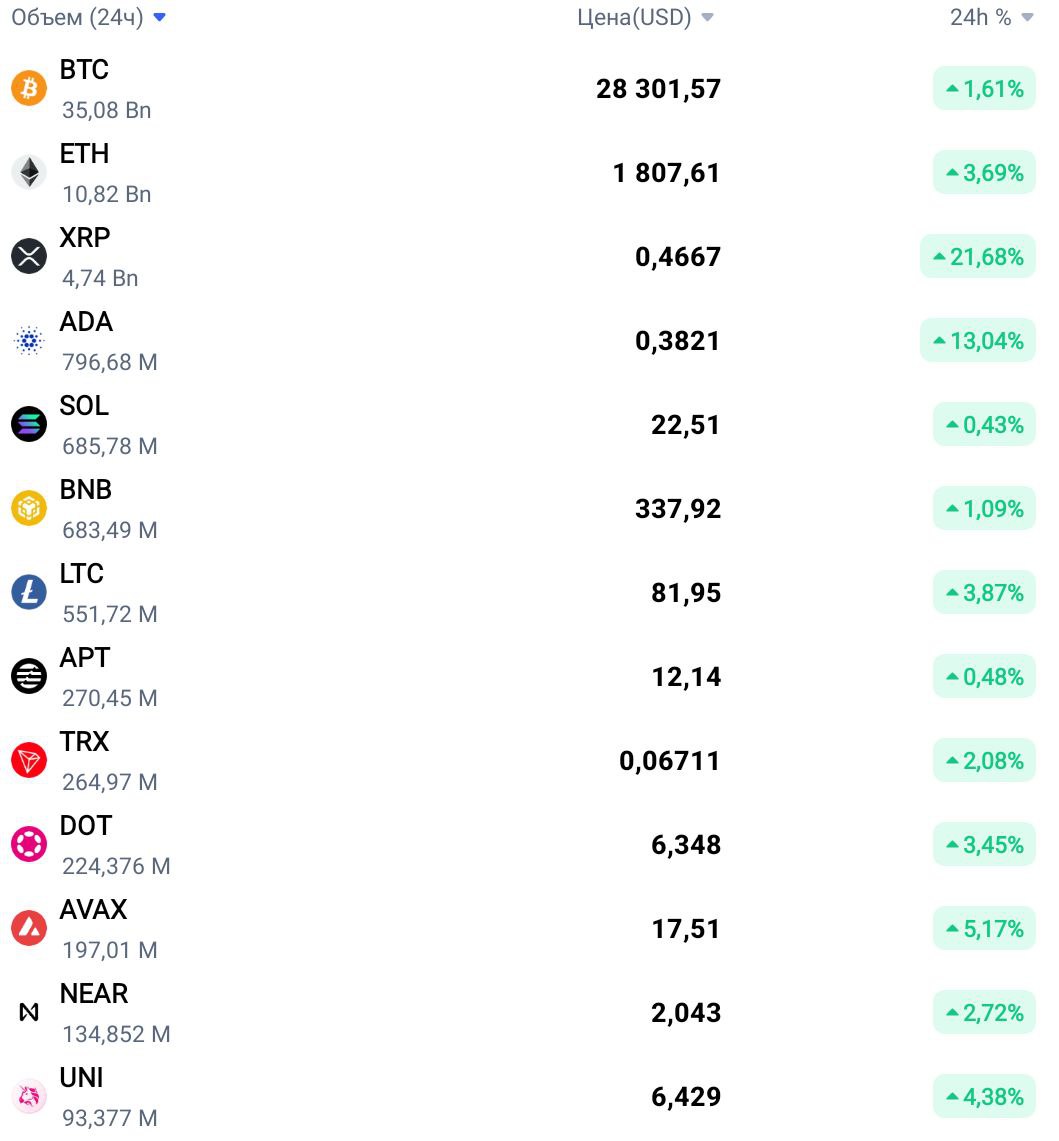Expand the Цена(USD) sort dropdown
Screen dimensions: 1059x1141
[707, 17]
